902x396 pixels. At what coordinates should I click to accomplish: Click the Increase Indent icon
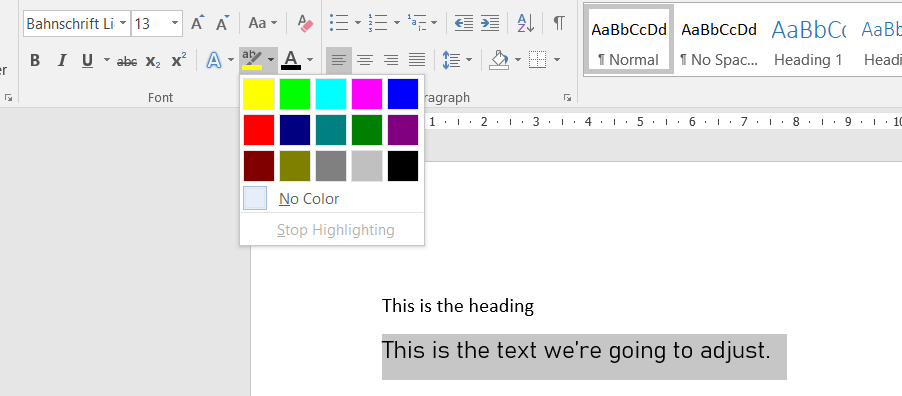coord(490,24)
